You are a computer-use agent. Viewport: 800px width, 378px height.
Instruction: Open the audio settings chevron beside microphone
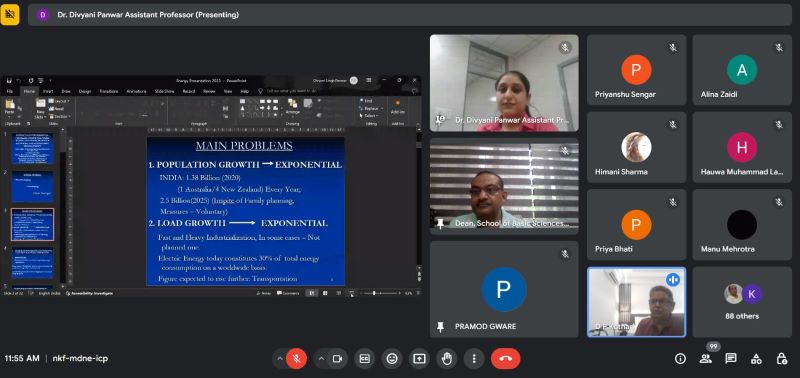click(x=280, y=359)
